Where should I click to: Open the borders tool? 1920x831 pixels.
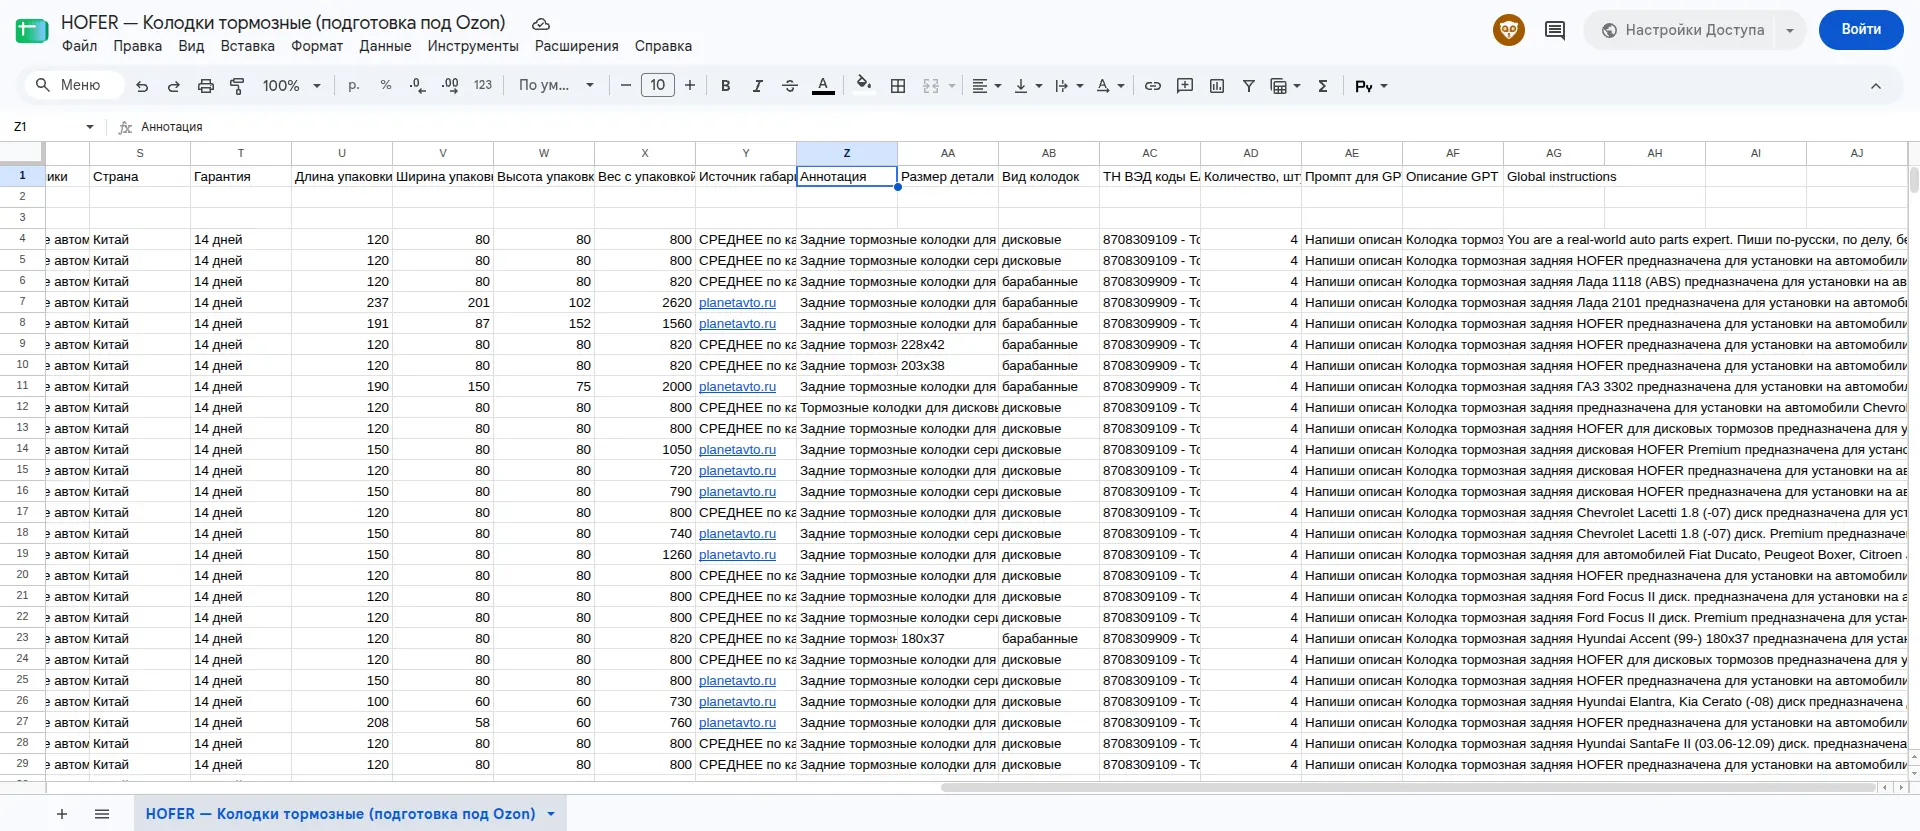898,86
